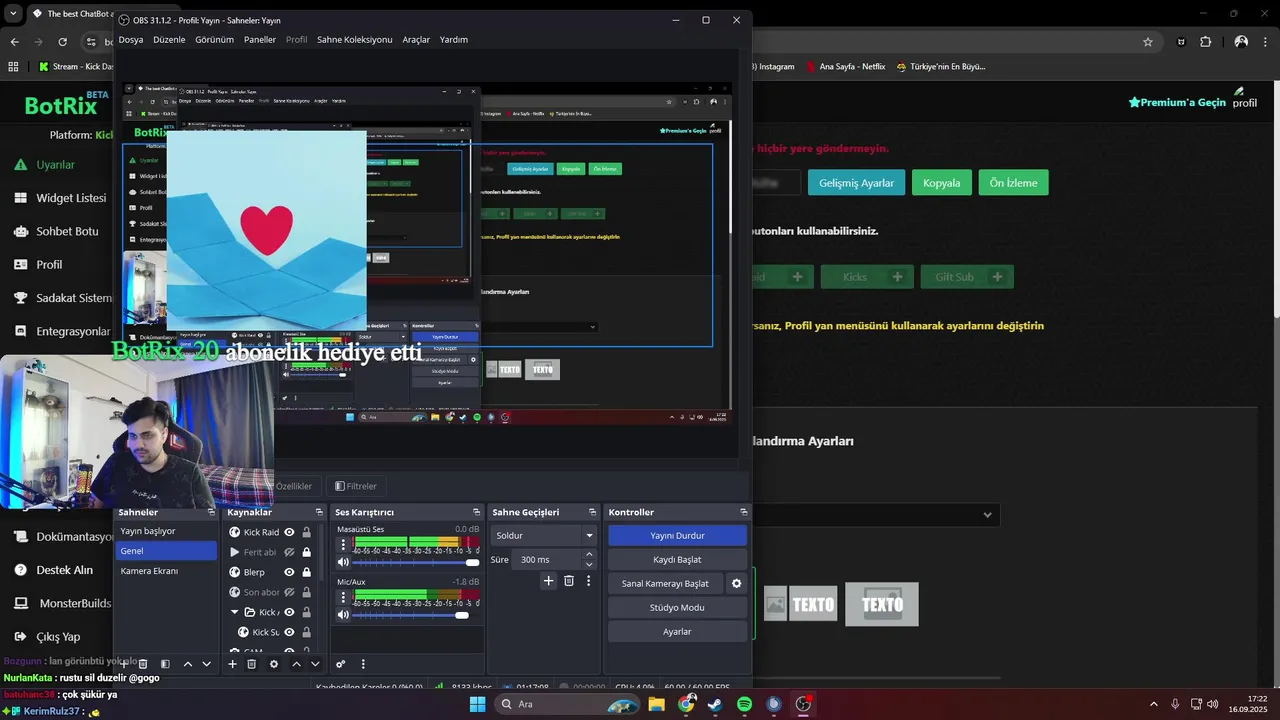Toggle visibility of Kick Su source
The height and width of the screenshot is (720, 1280).
(x=289, y=632)
